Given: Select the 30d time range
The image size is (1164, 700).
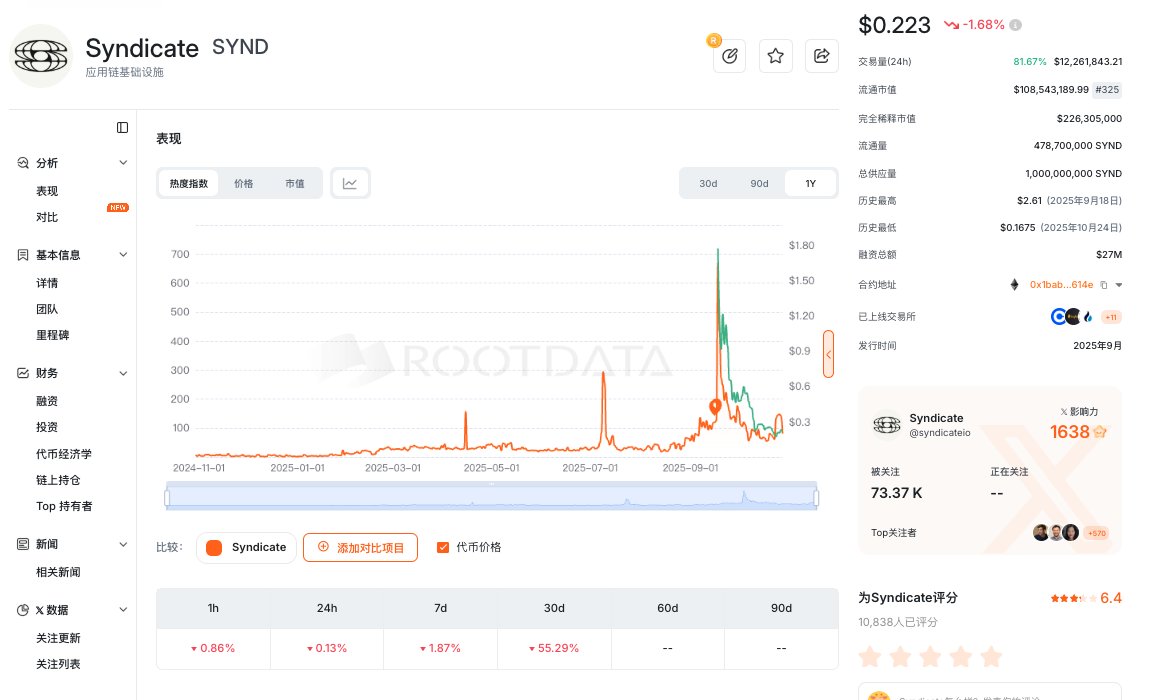Looking at the screenshot, I should coord(708,184).
